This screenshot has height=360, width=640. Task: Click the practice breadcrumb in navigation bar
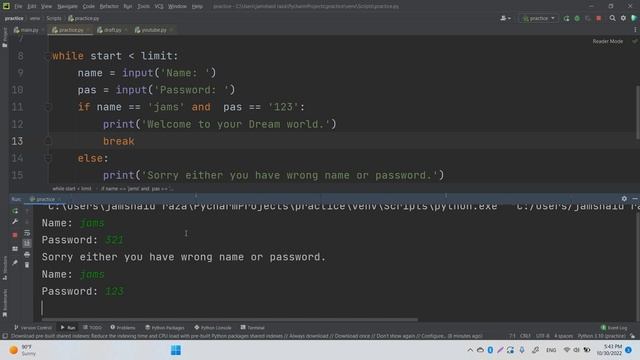(14, 18)
